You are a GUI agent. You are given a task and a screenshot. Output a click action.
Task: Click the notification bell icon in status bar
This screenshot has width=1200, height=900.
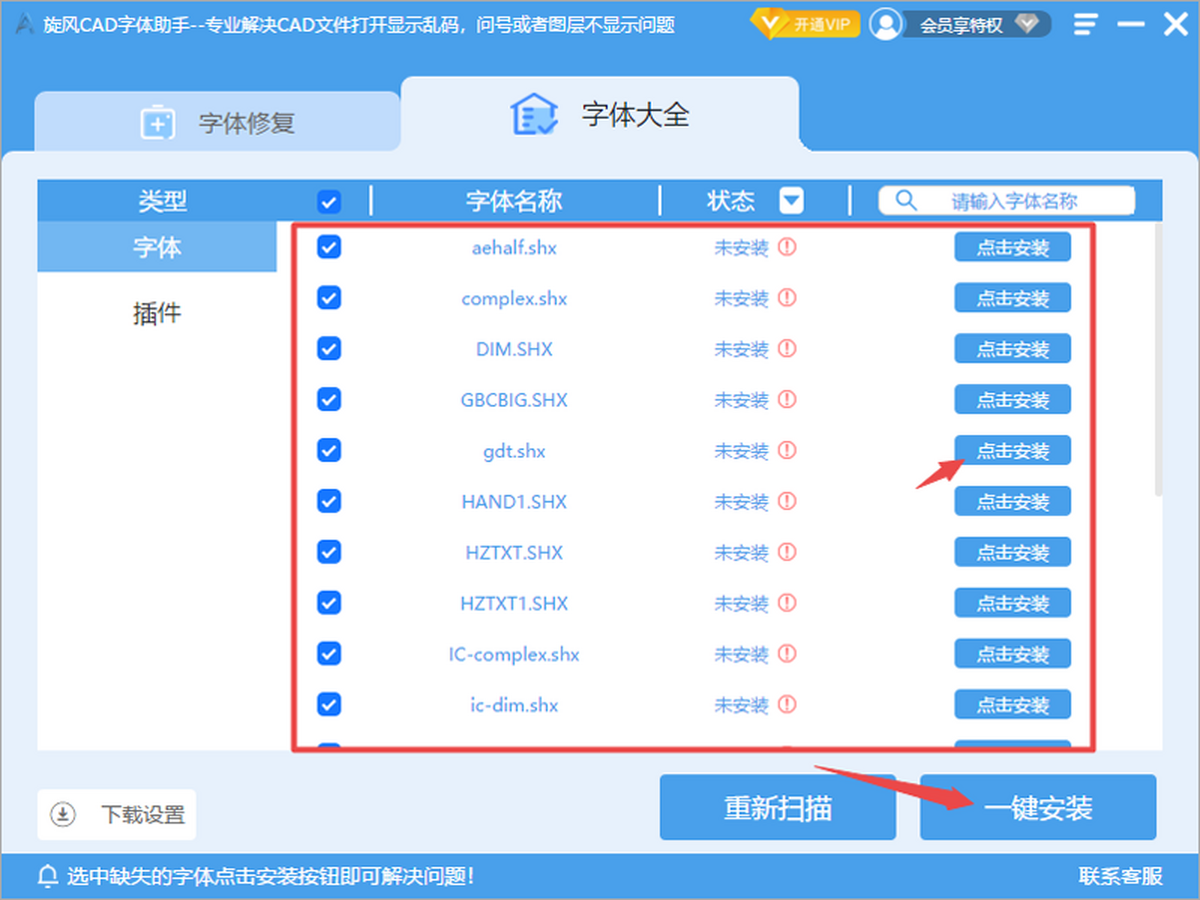coord(47,877)
